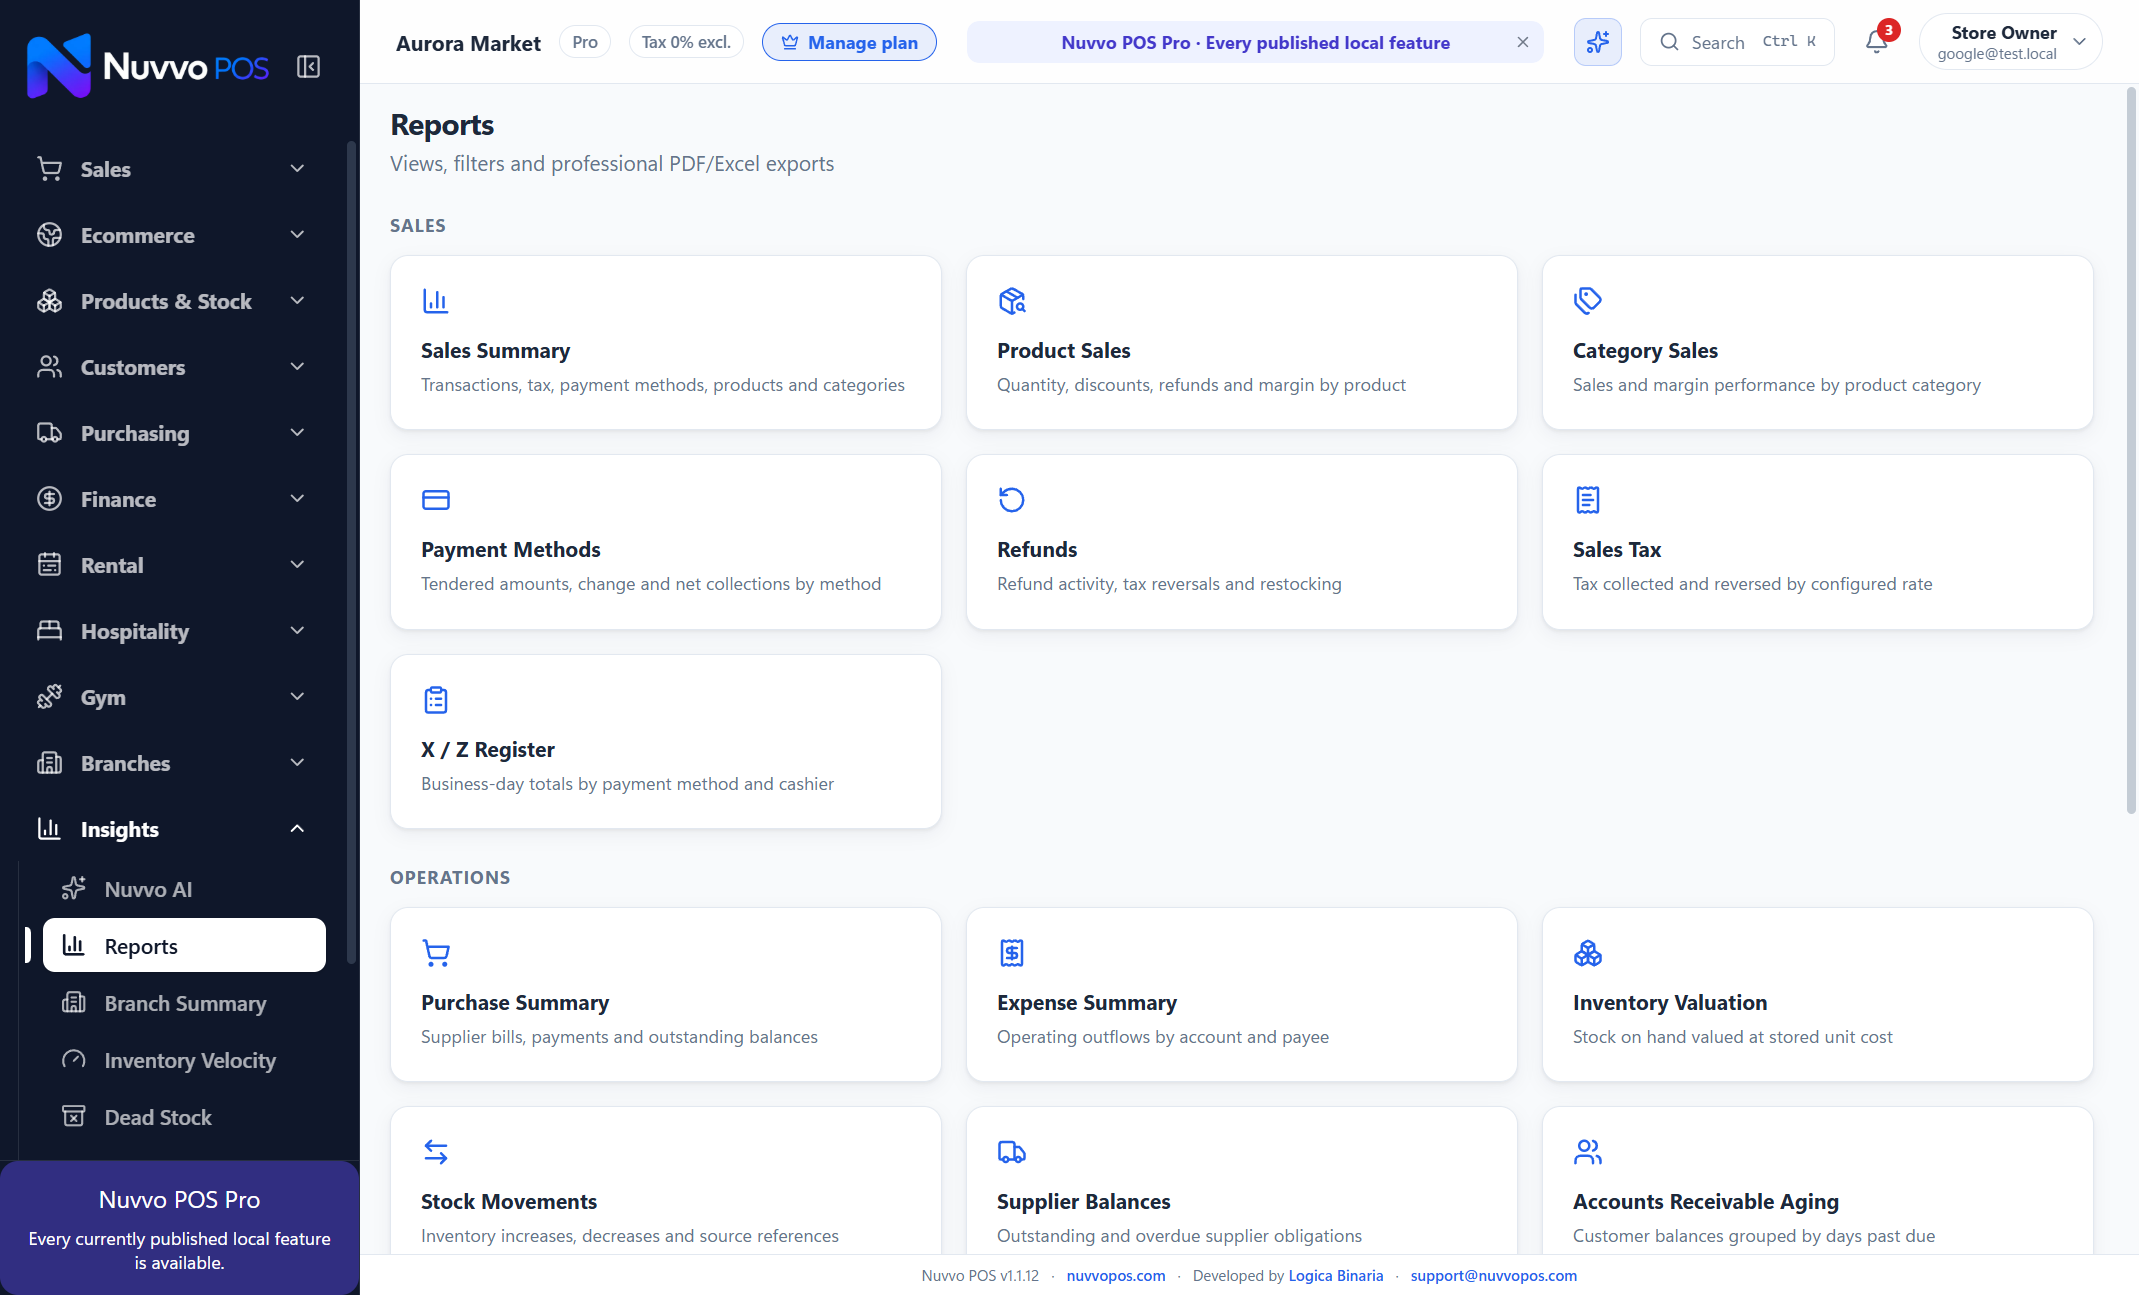
Task: Click the Purchasing truck icon in sidebar
Action: (x=49, y=433)
